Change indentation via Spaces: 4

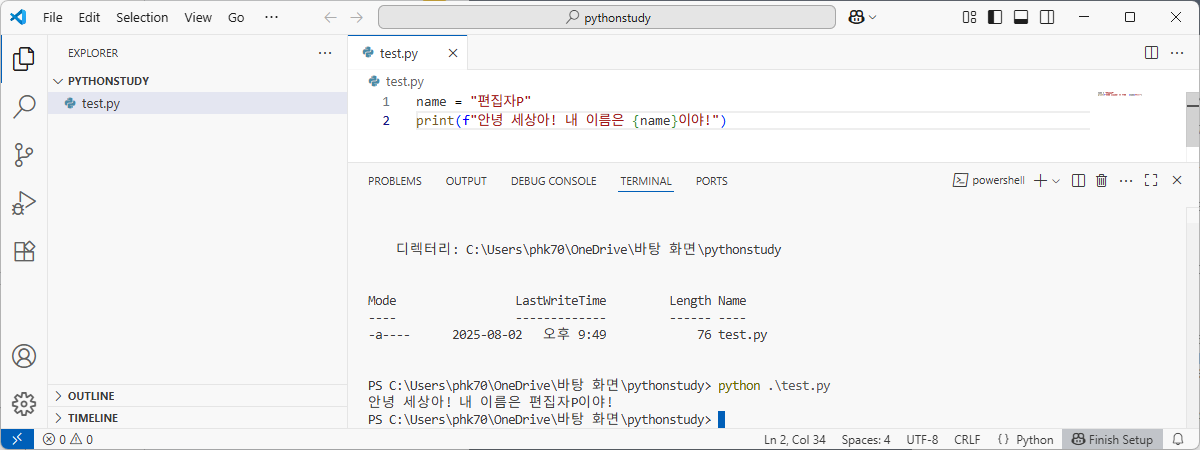866,439
